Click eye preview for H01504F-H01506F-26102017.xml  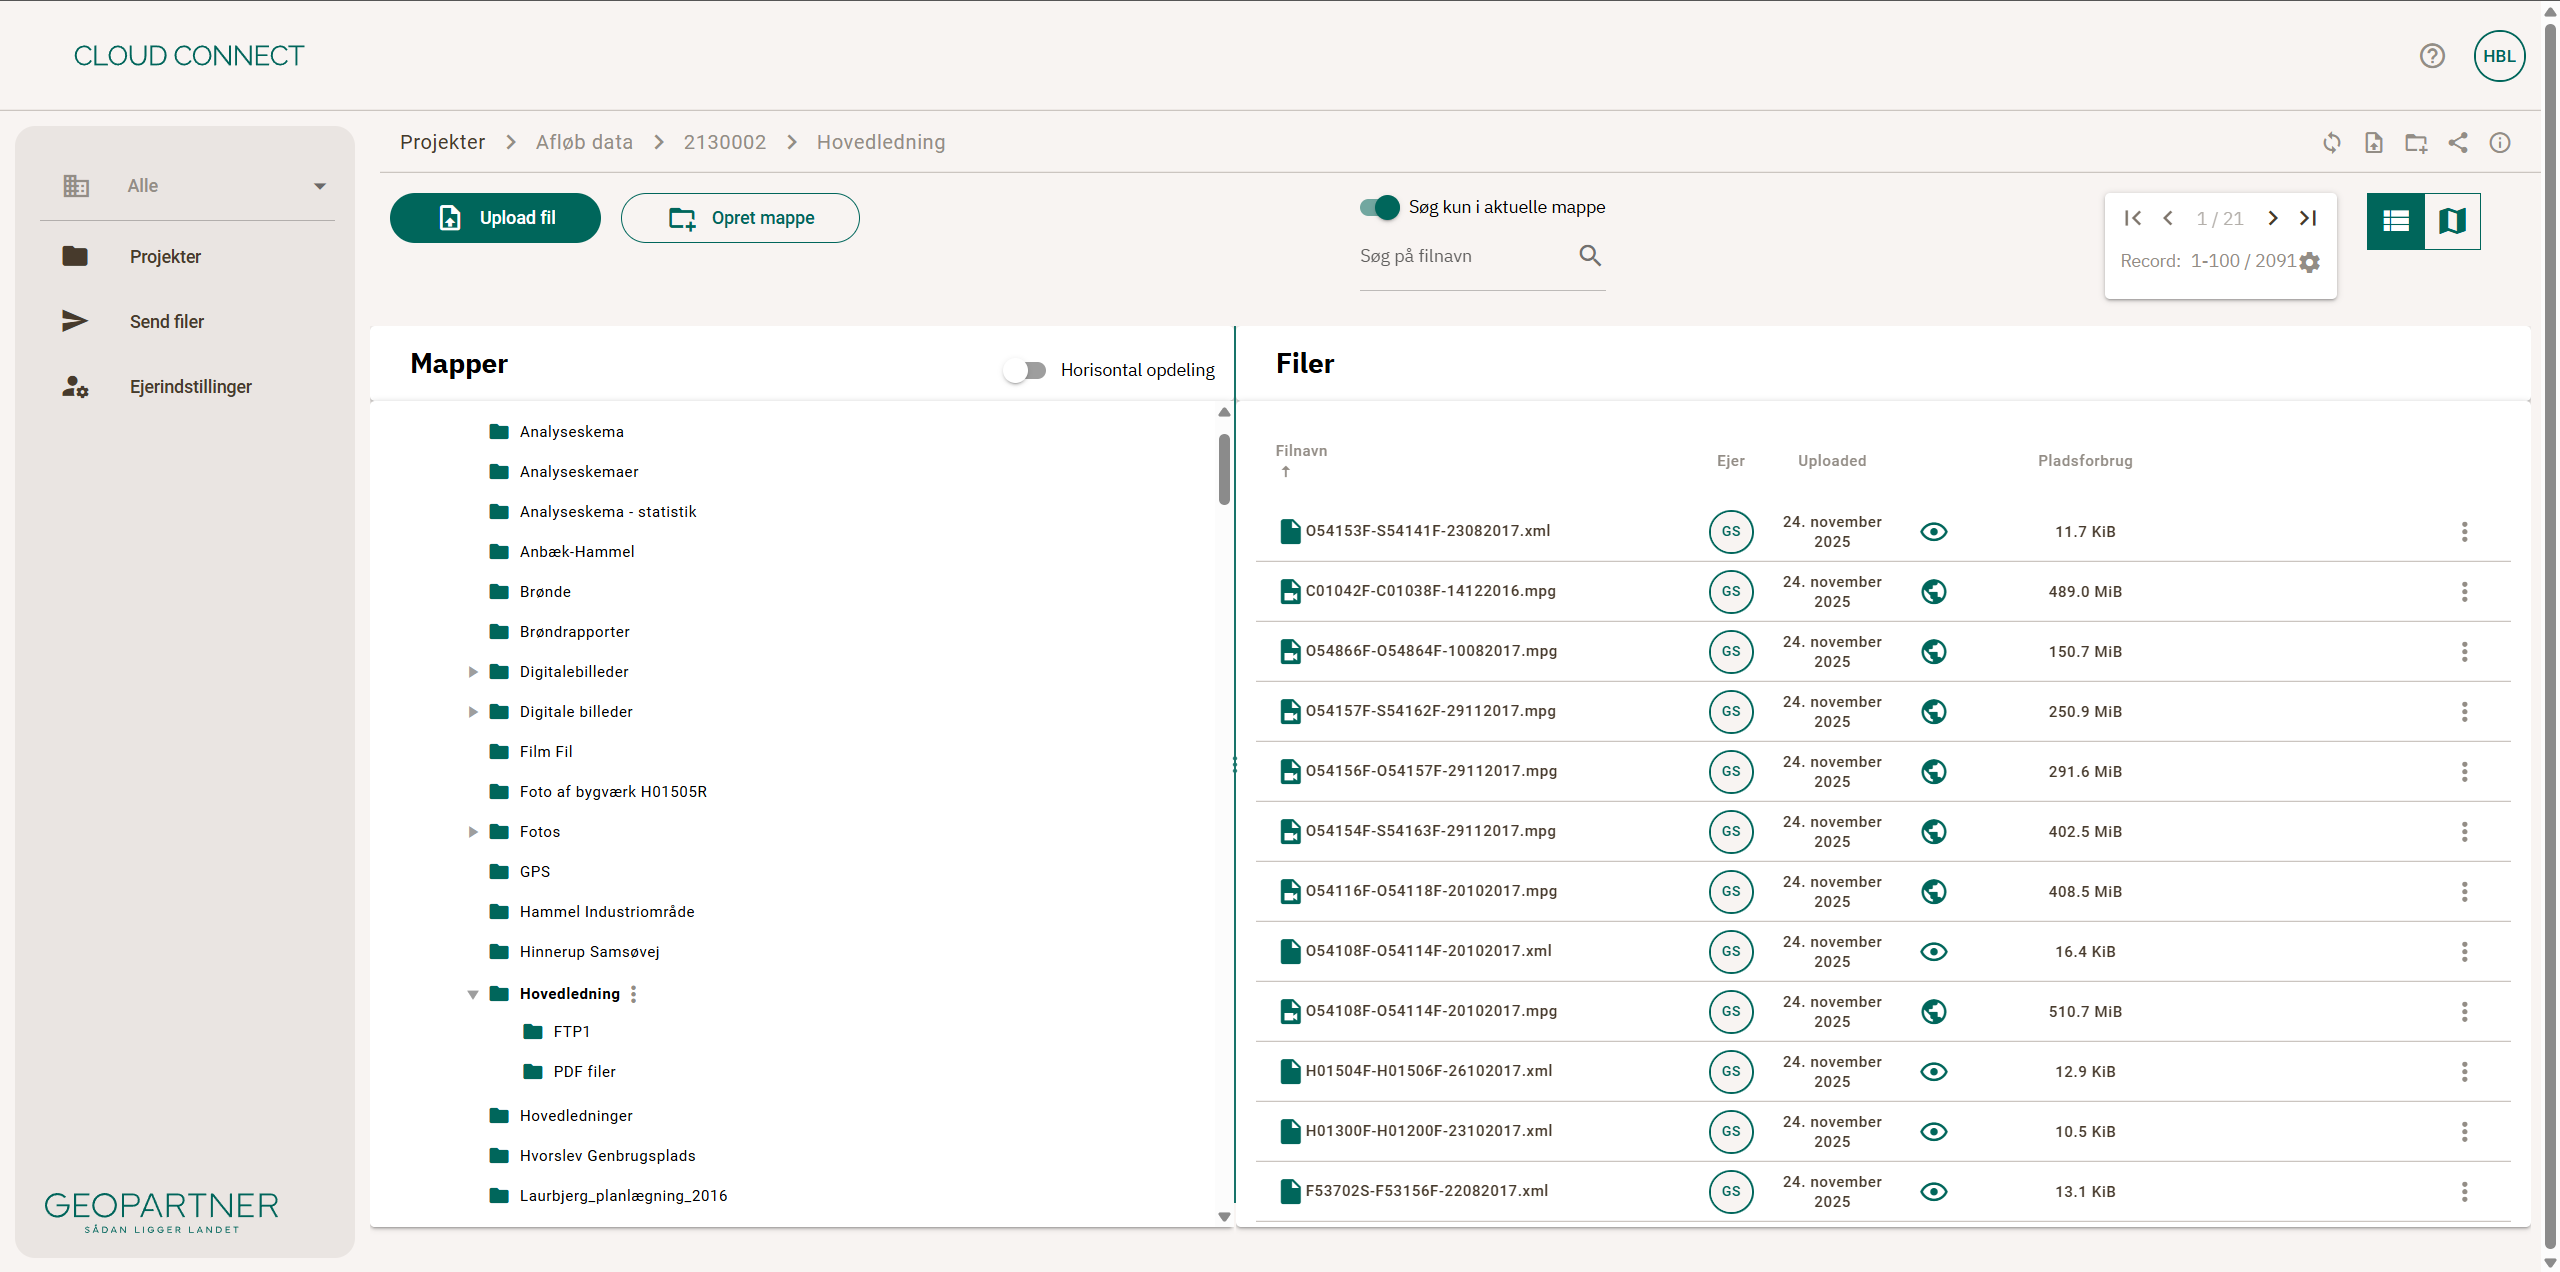[x=1934, y=1072]
